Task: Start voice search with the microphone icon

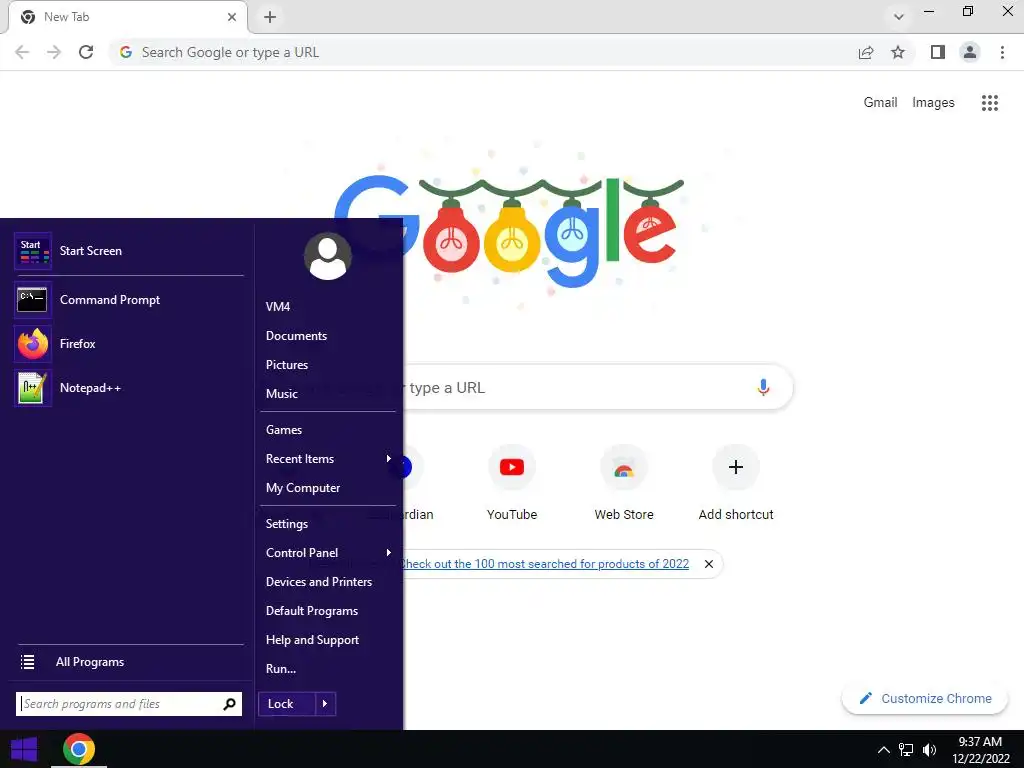Action: [763, 387]
